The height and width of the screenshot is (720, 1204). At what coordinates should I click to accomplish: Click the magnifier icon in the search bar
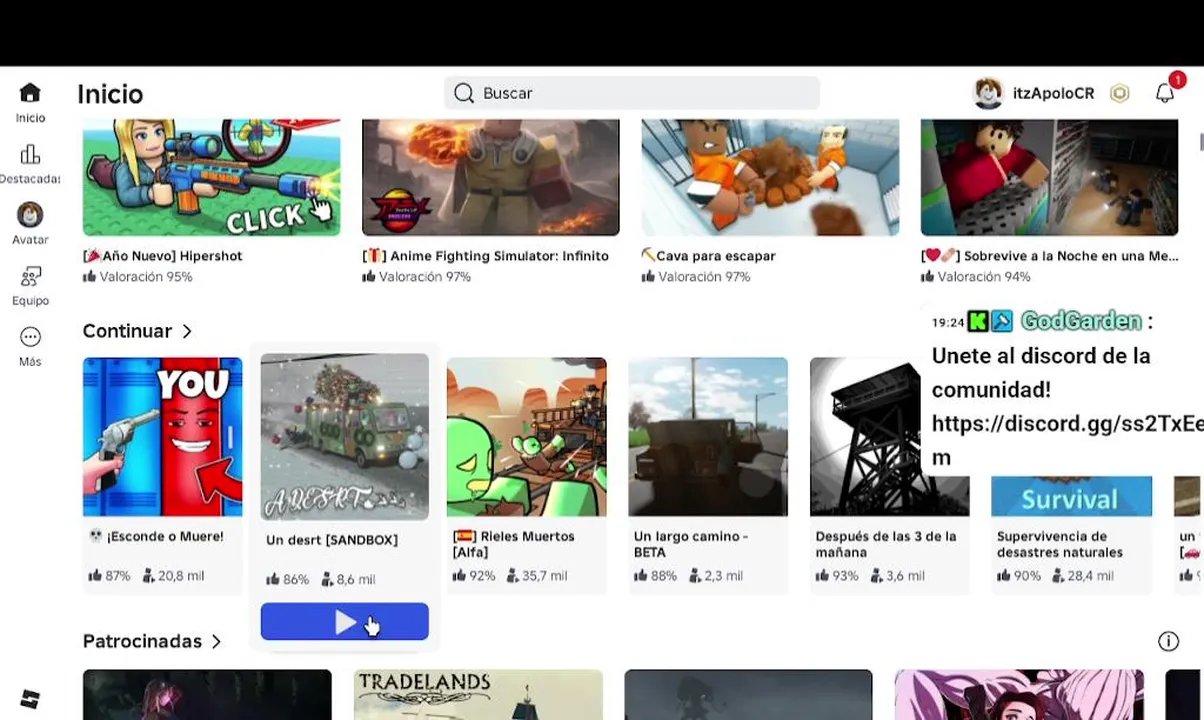click(x=463, y=93)
